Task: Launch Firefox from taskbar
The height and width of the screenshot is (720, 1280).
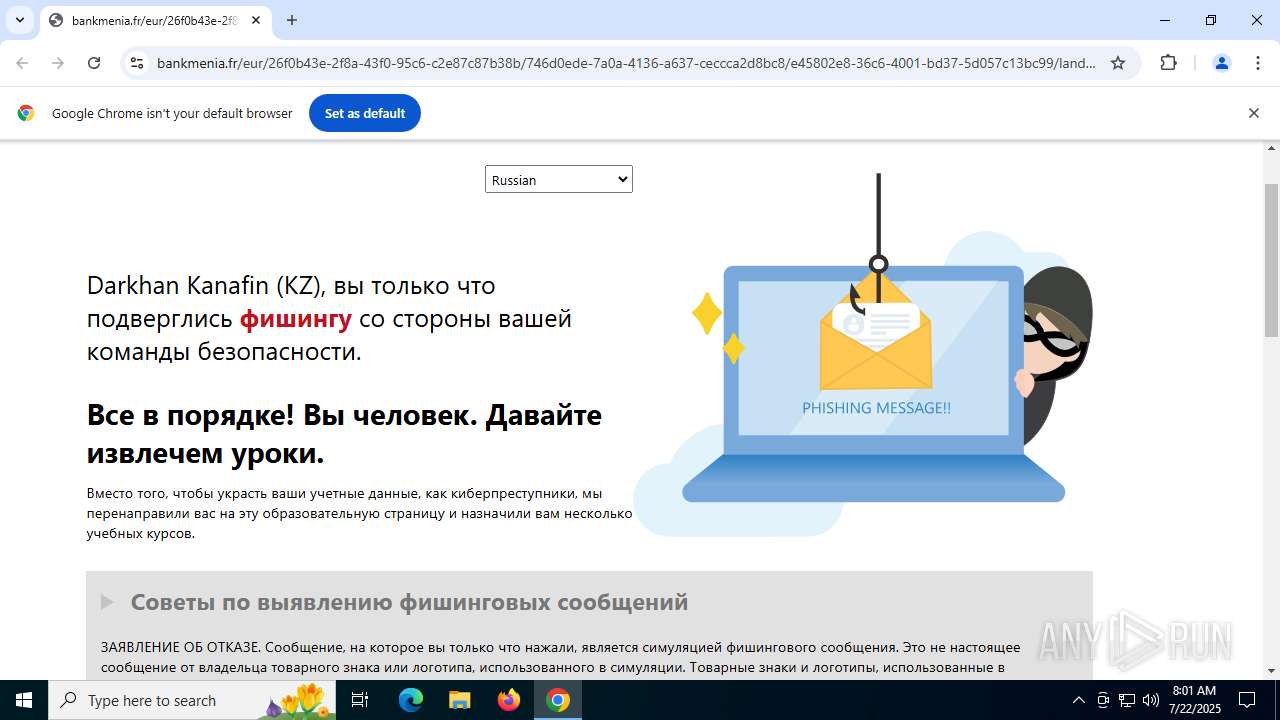Action: 509,700
